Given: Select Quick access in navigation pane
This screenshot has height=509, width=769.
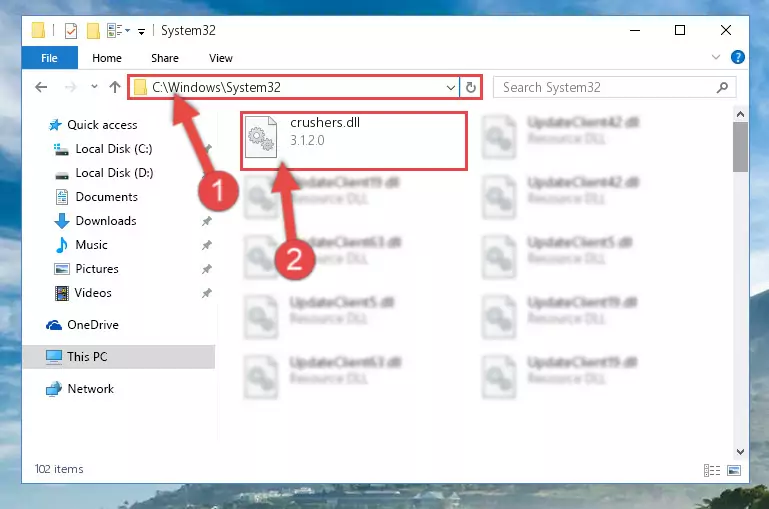Looking at the screenshot, I should pos(102,125).
